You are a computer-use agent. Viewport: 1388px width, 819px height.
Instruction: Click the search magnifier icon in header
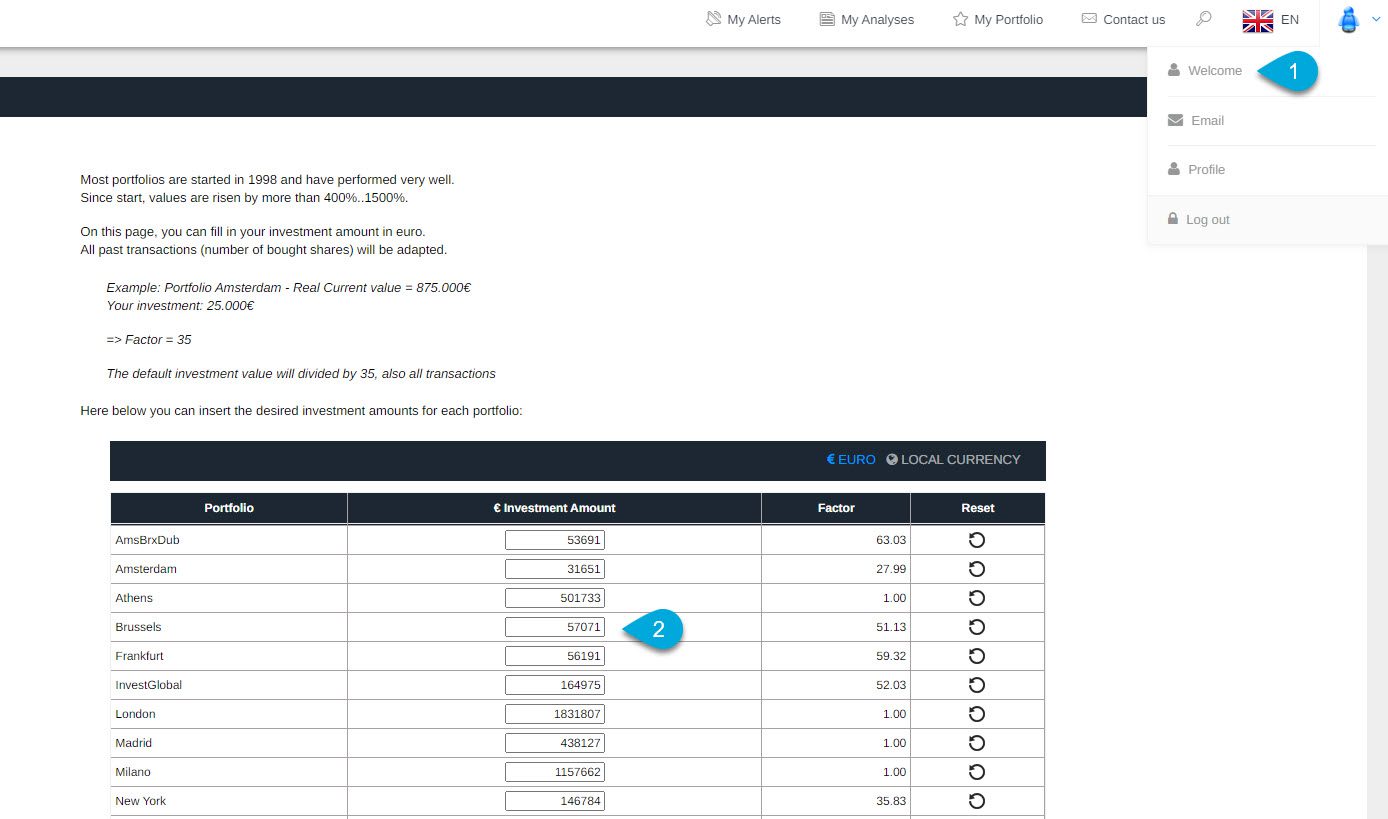tap(1204, 19)
